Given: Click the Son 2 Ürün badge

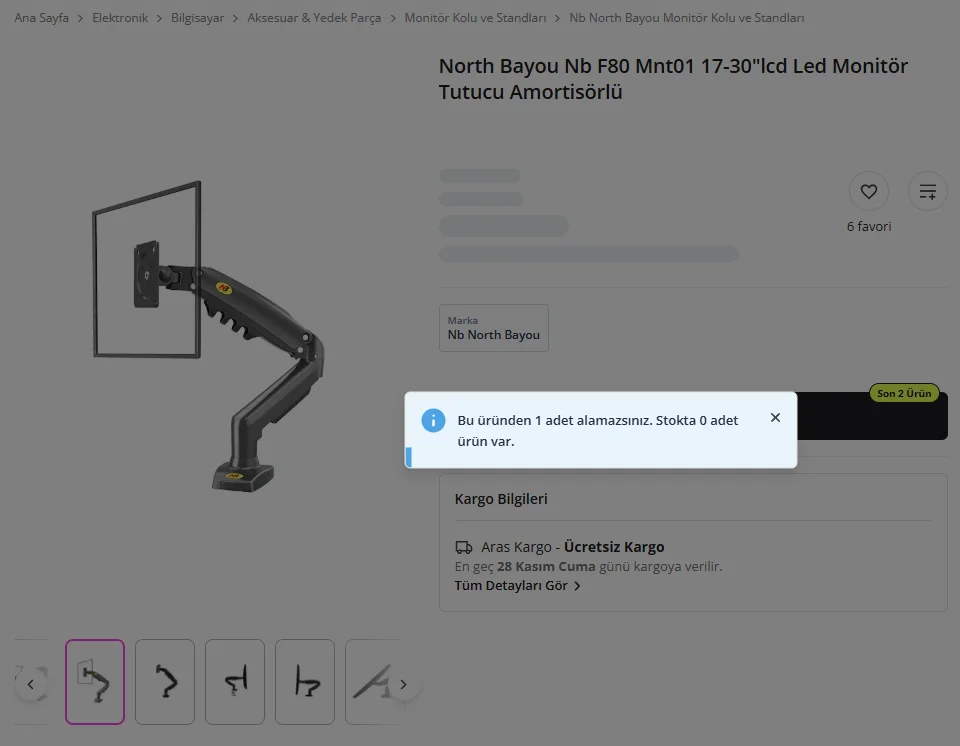Looking at the screenshot, I should [904, 393].
